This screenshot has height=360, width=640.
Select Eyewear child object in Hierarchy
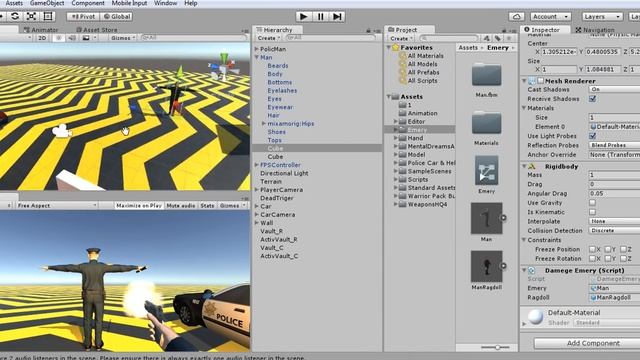[x=280, y=107]
